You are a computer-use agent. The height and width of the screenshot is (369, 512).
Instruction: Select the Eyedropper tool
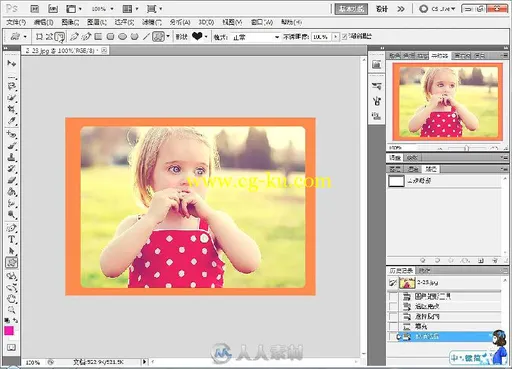tap(11, 121)
